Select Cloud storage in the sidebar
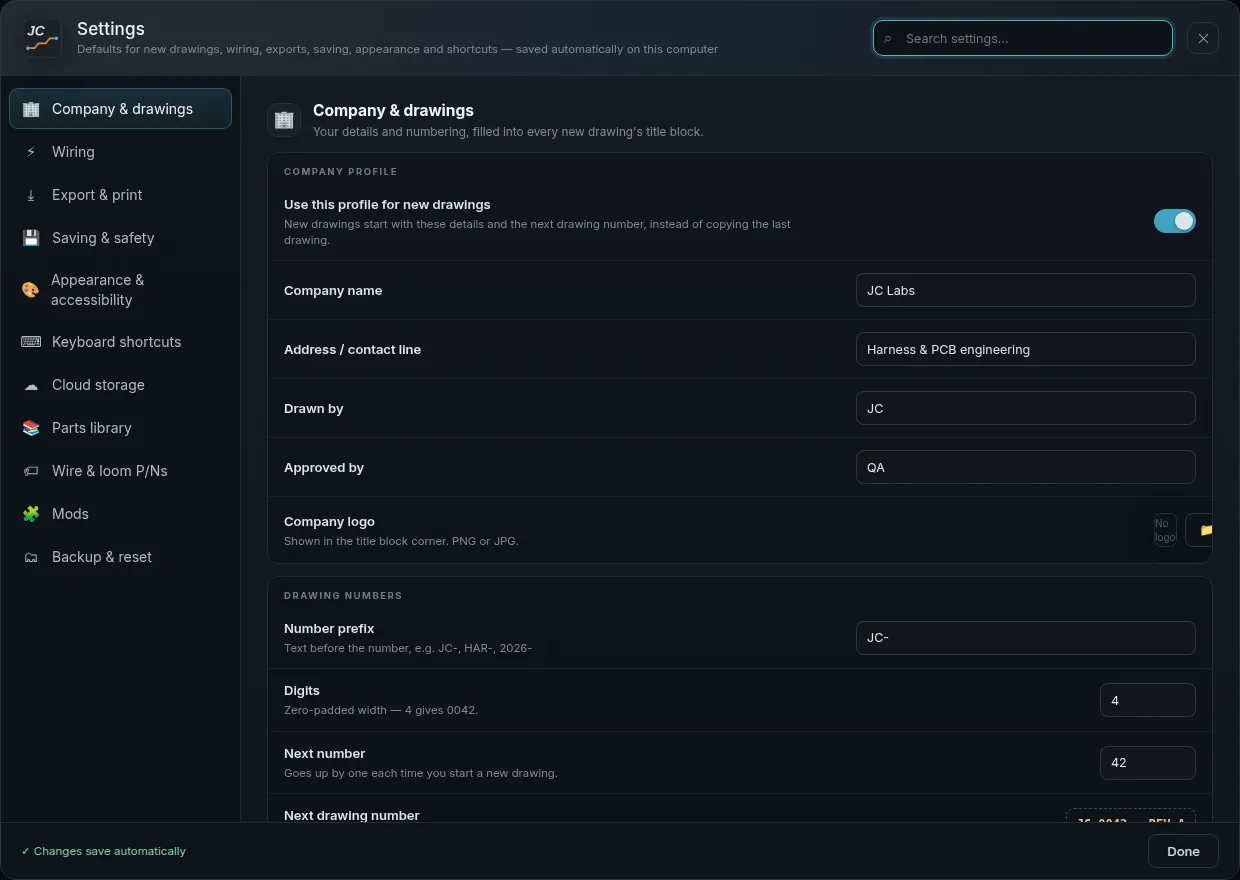The height and width of the screenshot is (880, 1240). 120,385
